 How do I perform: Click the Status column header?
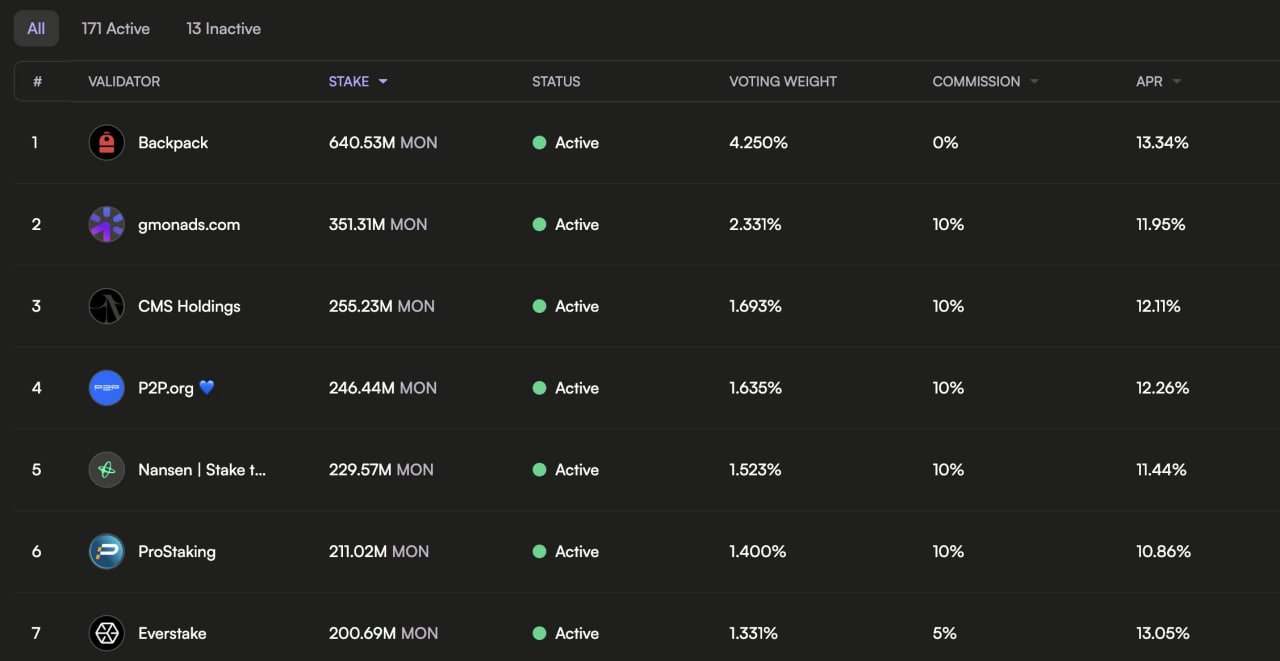pos(556,82)
